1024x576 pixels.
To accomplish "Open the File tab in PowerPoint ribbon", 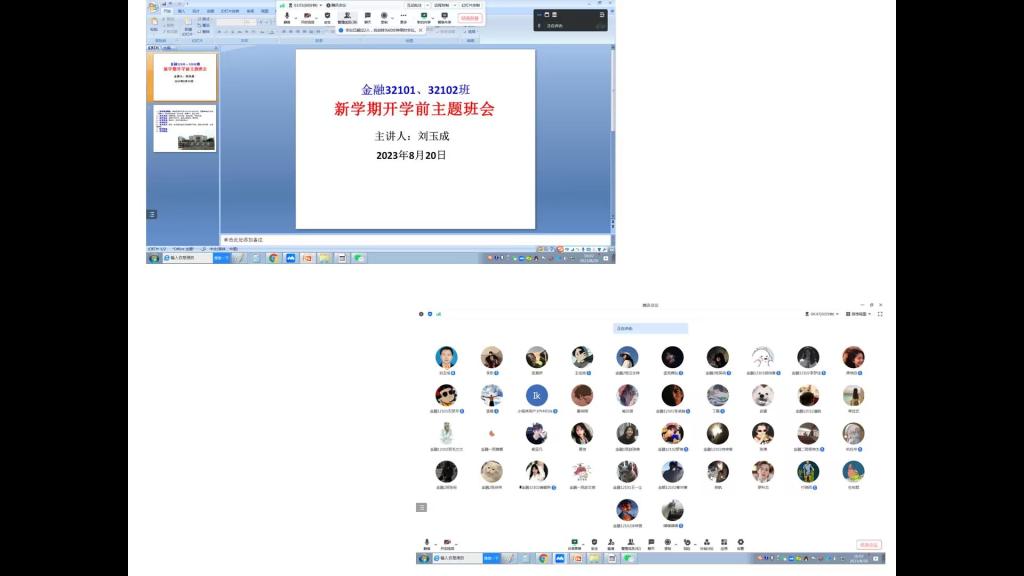I will tap(167, 11).
